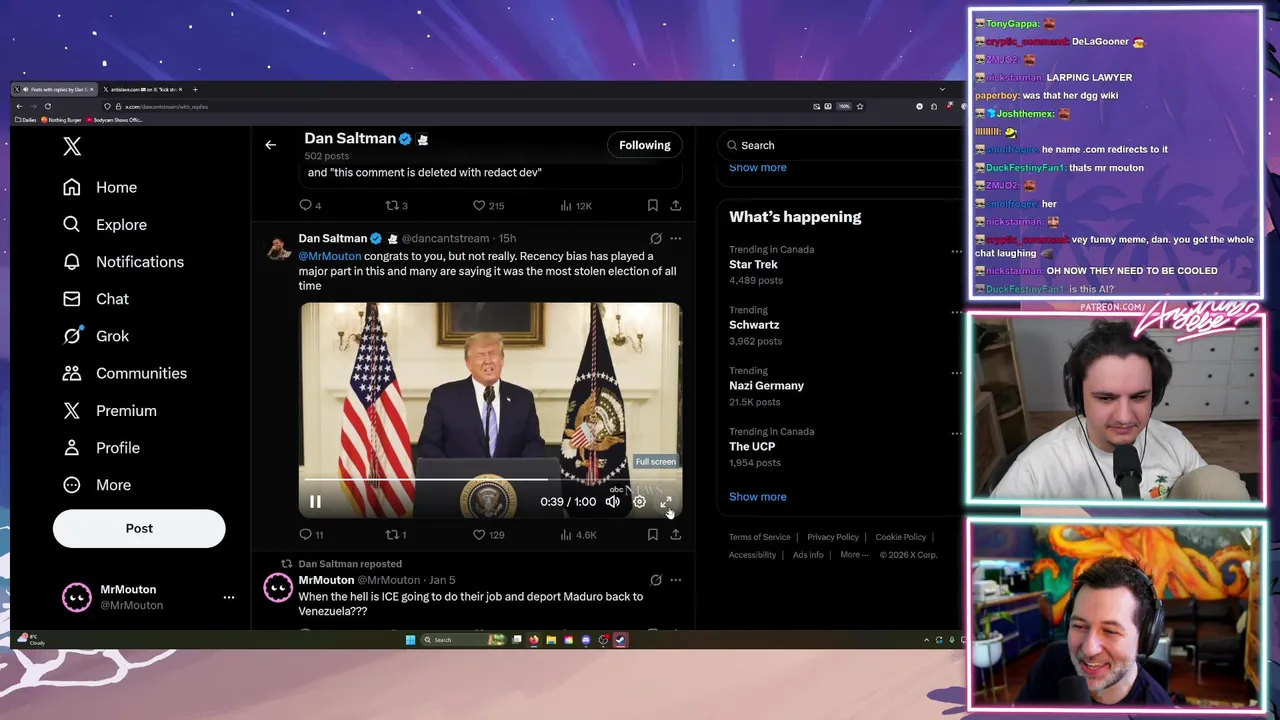Go to Home in the sidebar

coord(100,187)
